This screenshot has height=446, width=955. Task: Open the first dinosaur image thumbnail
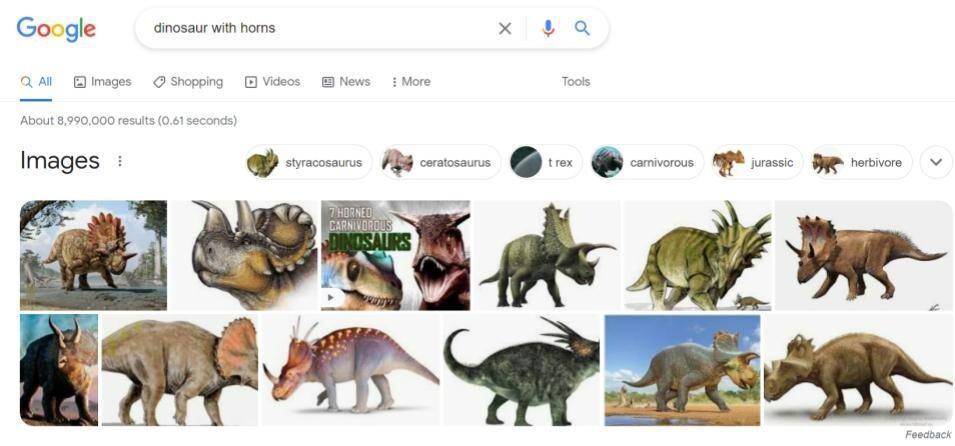coord(93,255)
